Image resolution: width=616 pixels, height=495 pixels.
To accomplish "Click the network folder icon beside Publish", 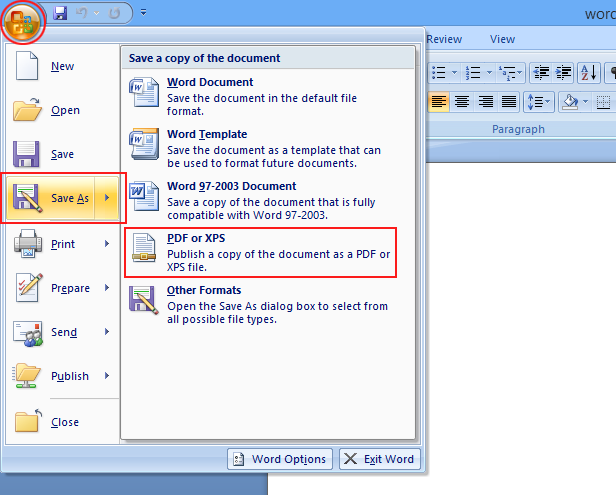I will pos(27,376).
